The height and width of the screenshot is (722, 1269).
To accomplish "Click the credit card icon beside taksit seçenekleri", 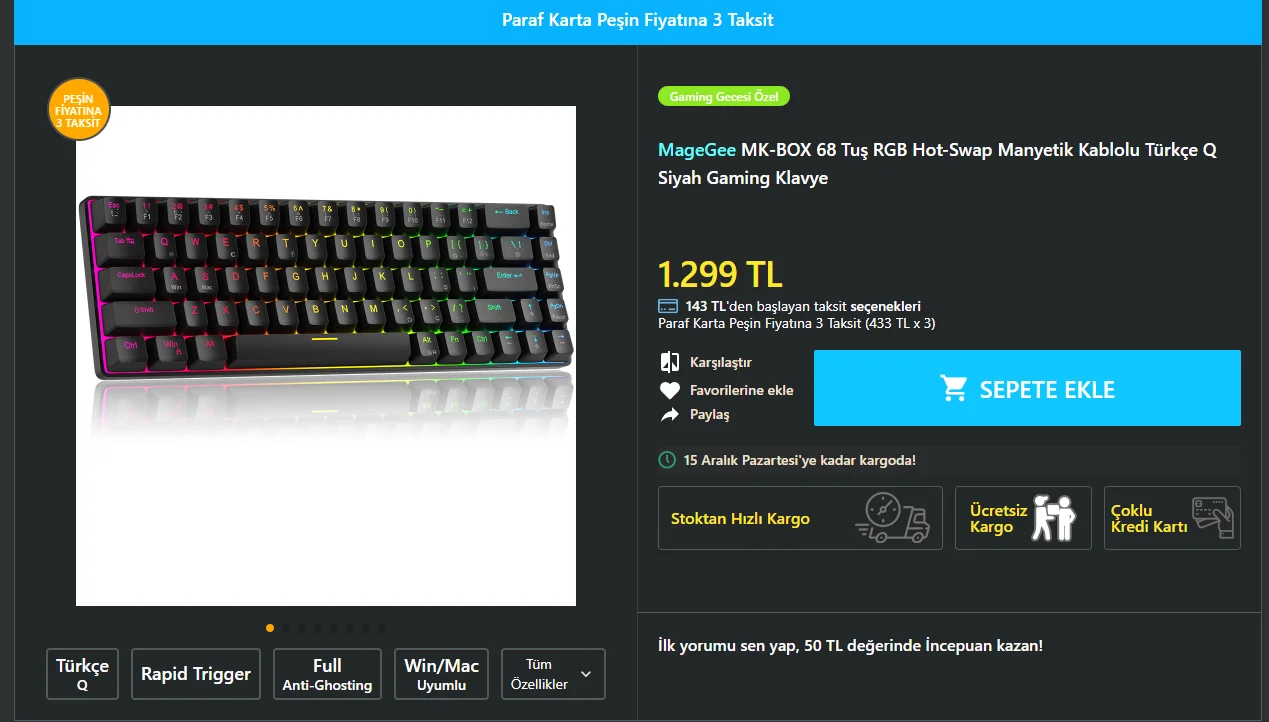I will 668,306.
